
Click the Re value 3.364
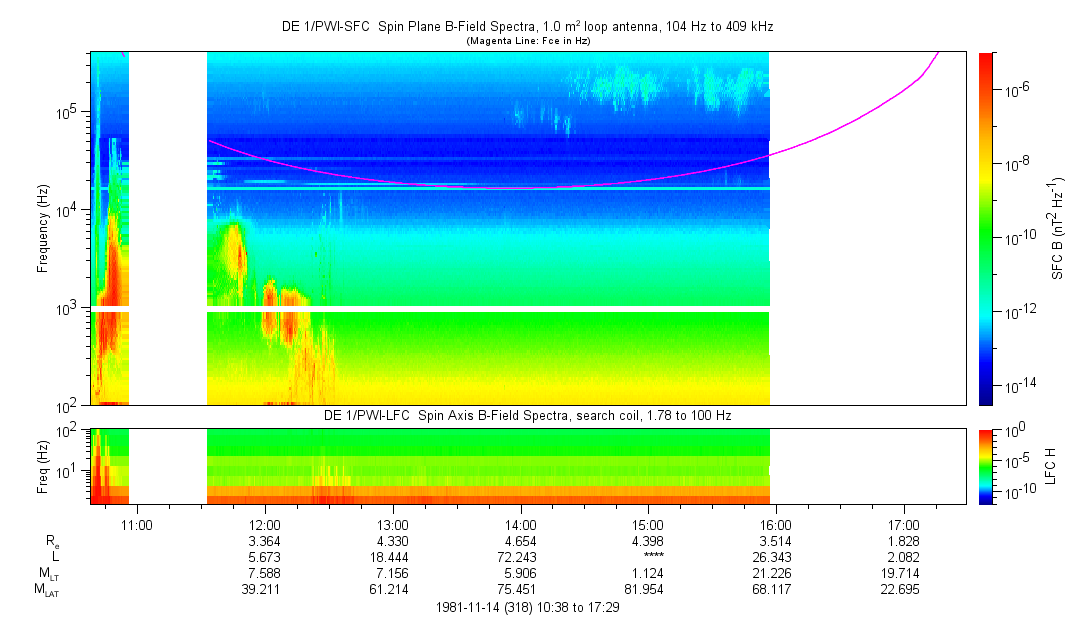(x=264, y=540)
